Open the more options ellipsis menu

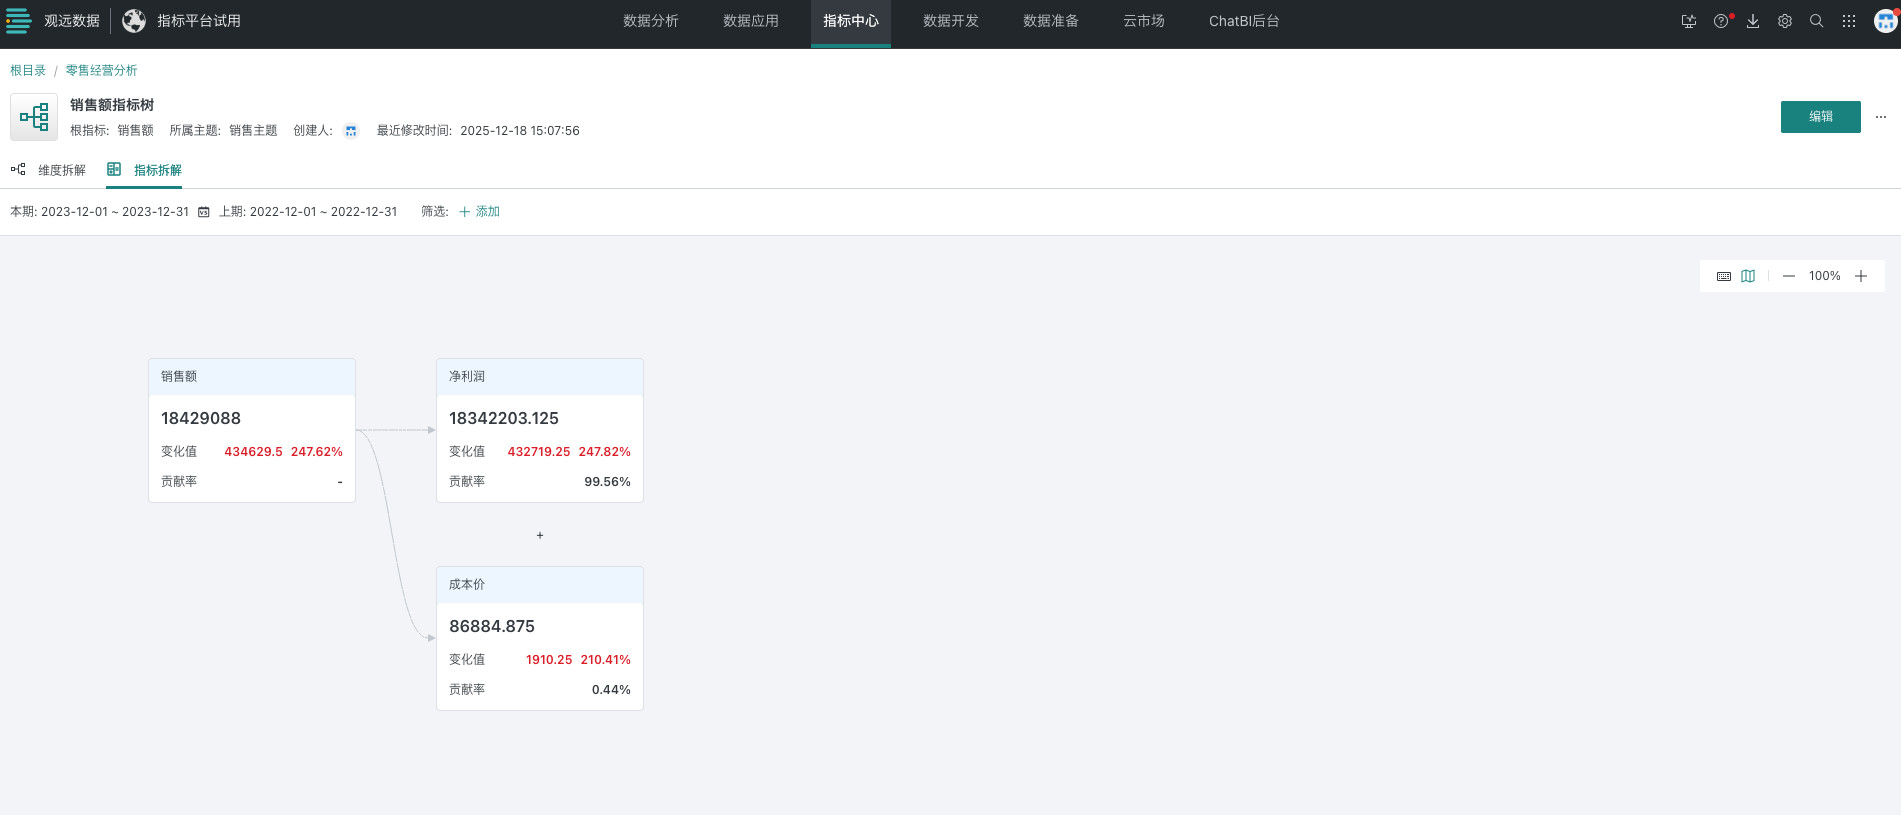[x=1880, y=117]
